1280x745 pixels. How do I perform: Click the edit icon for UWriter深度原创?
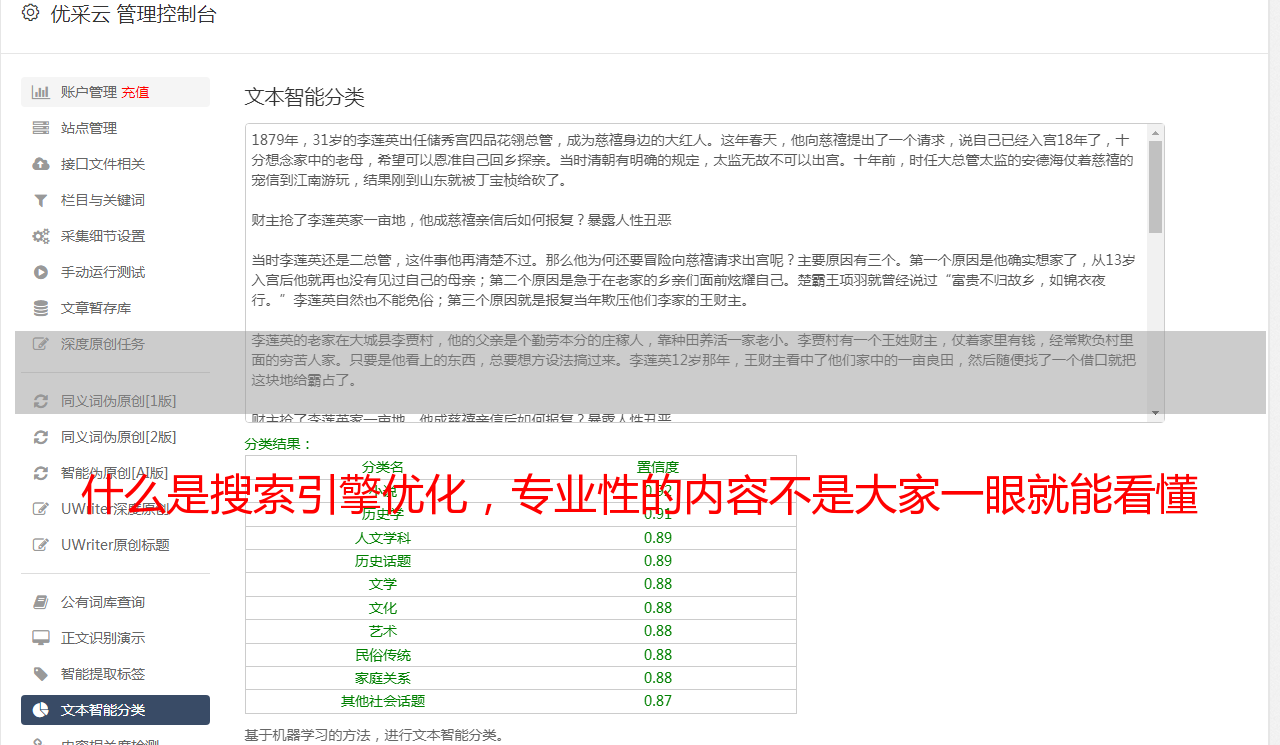click(x=41, y=509)
